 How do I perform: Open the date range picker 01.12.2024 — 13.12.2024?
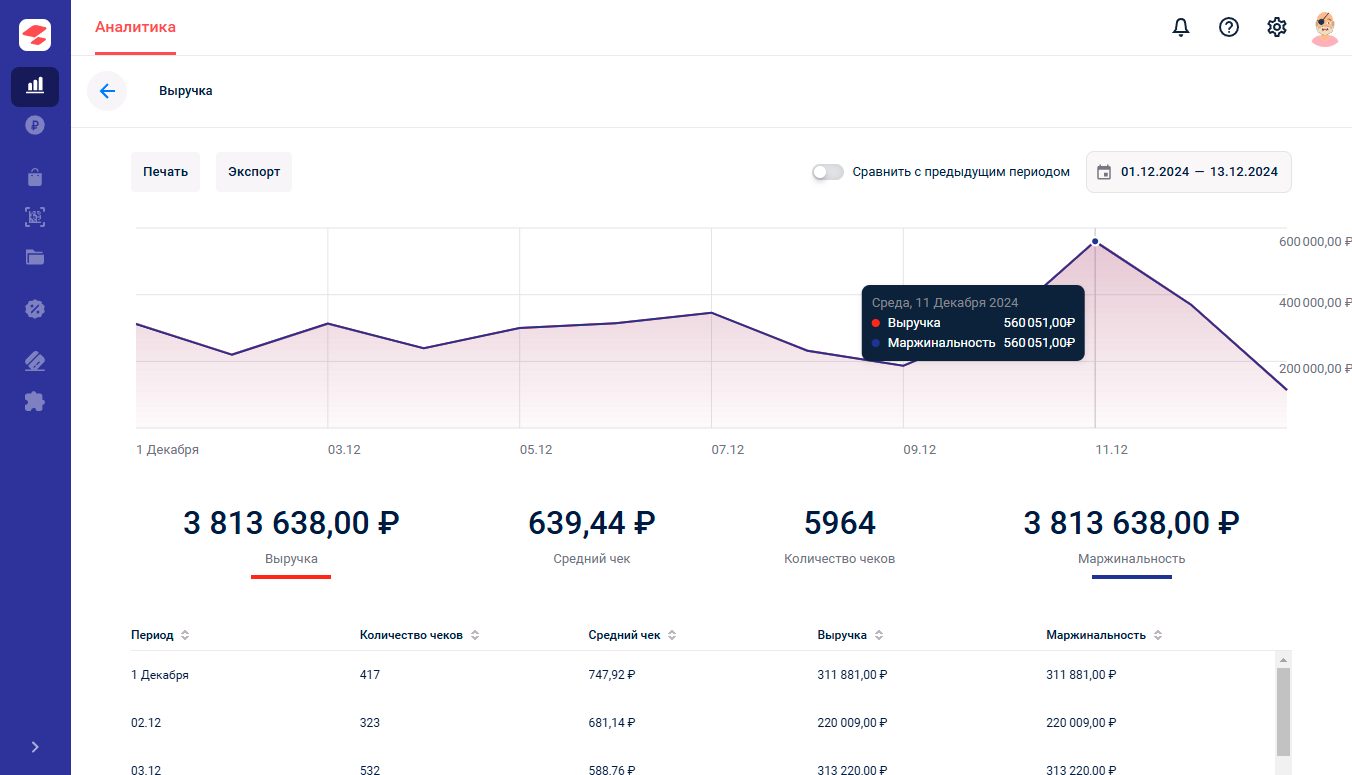pyautogui.click(x=1189, y=172)
